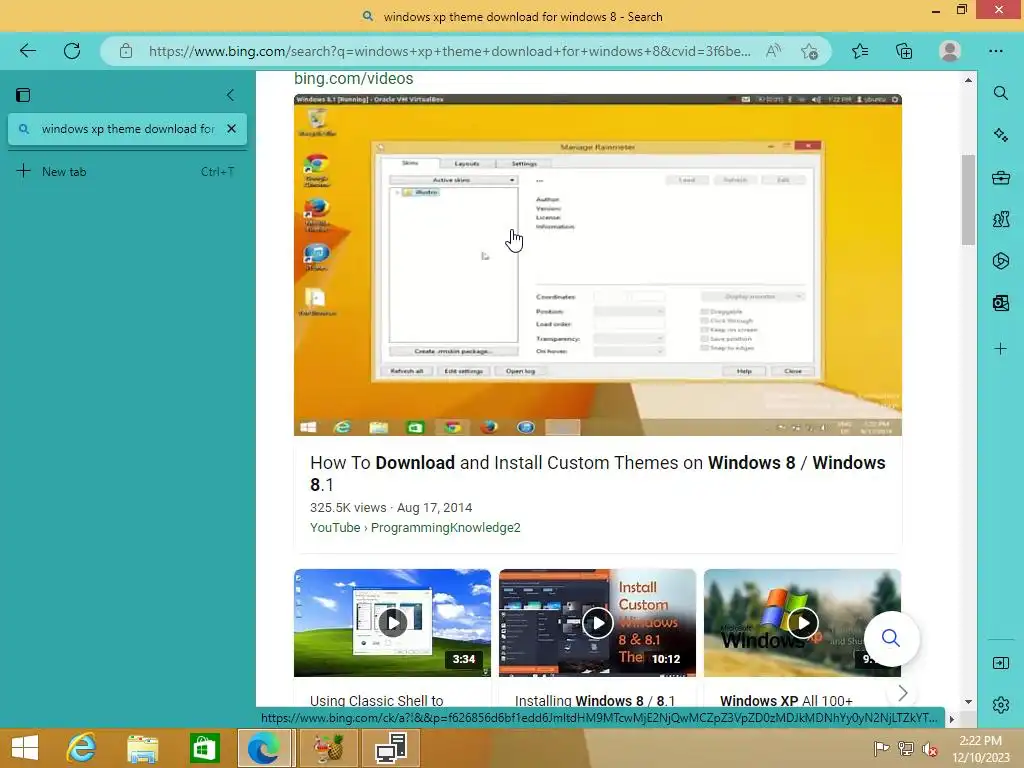Add this page to favorites
Viewport: 1024px width, 768px height.
pyautogui.click(x=810, y=51)
